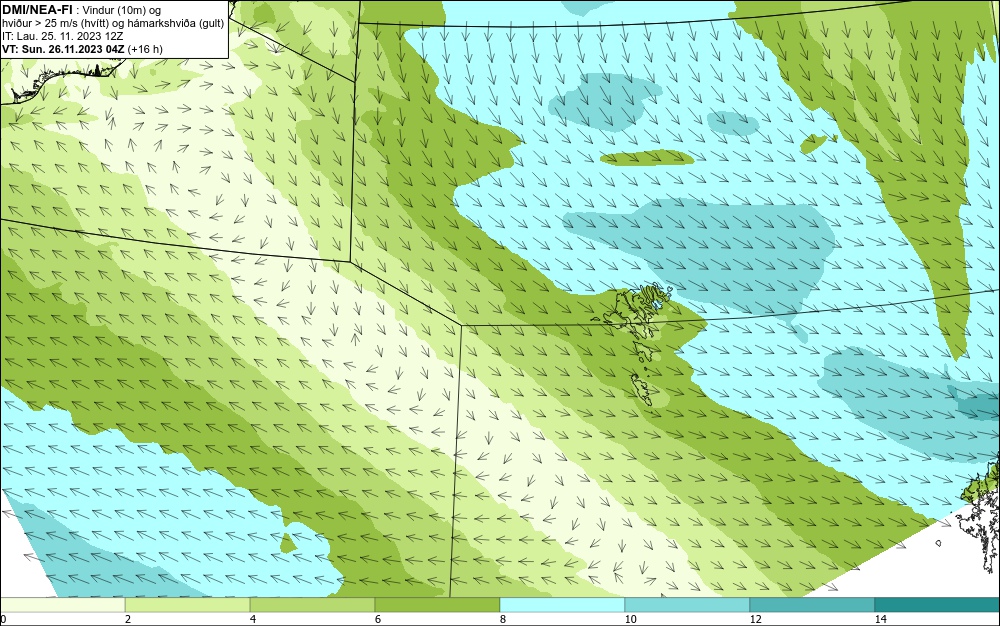Click the 2–4 m/s light green legend swatch

pyautogui.click(x=188, y=605)
